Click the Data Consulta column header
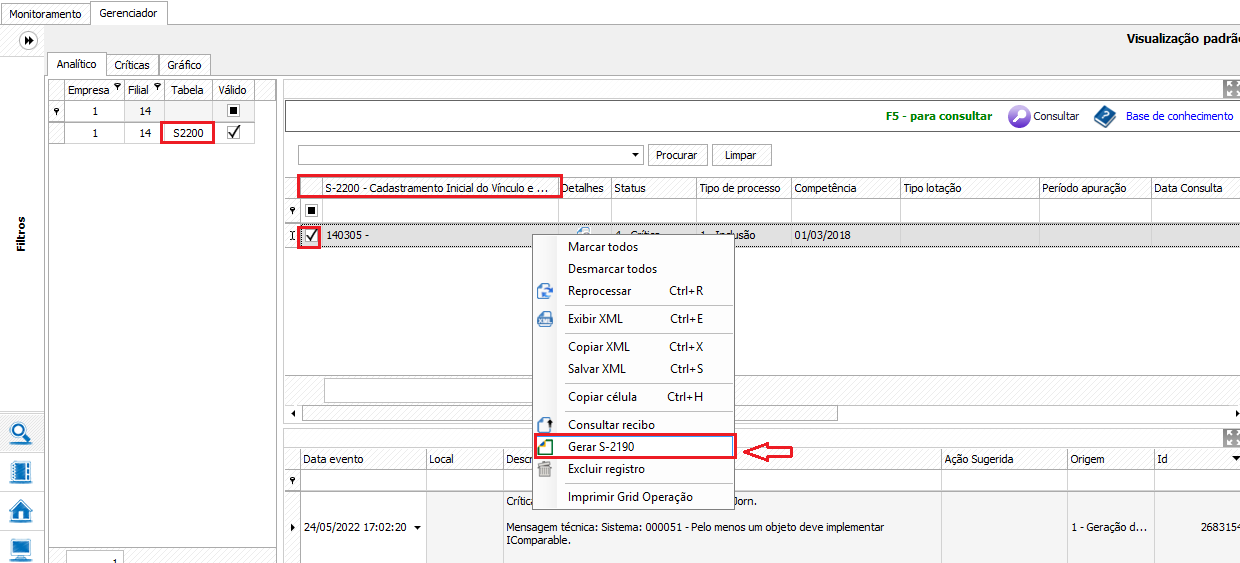 [1195, 188]
